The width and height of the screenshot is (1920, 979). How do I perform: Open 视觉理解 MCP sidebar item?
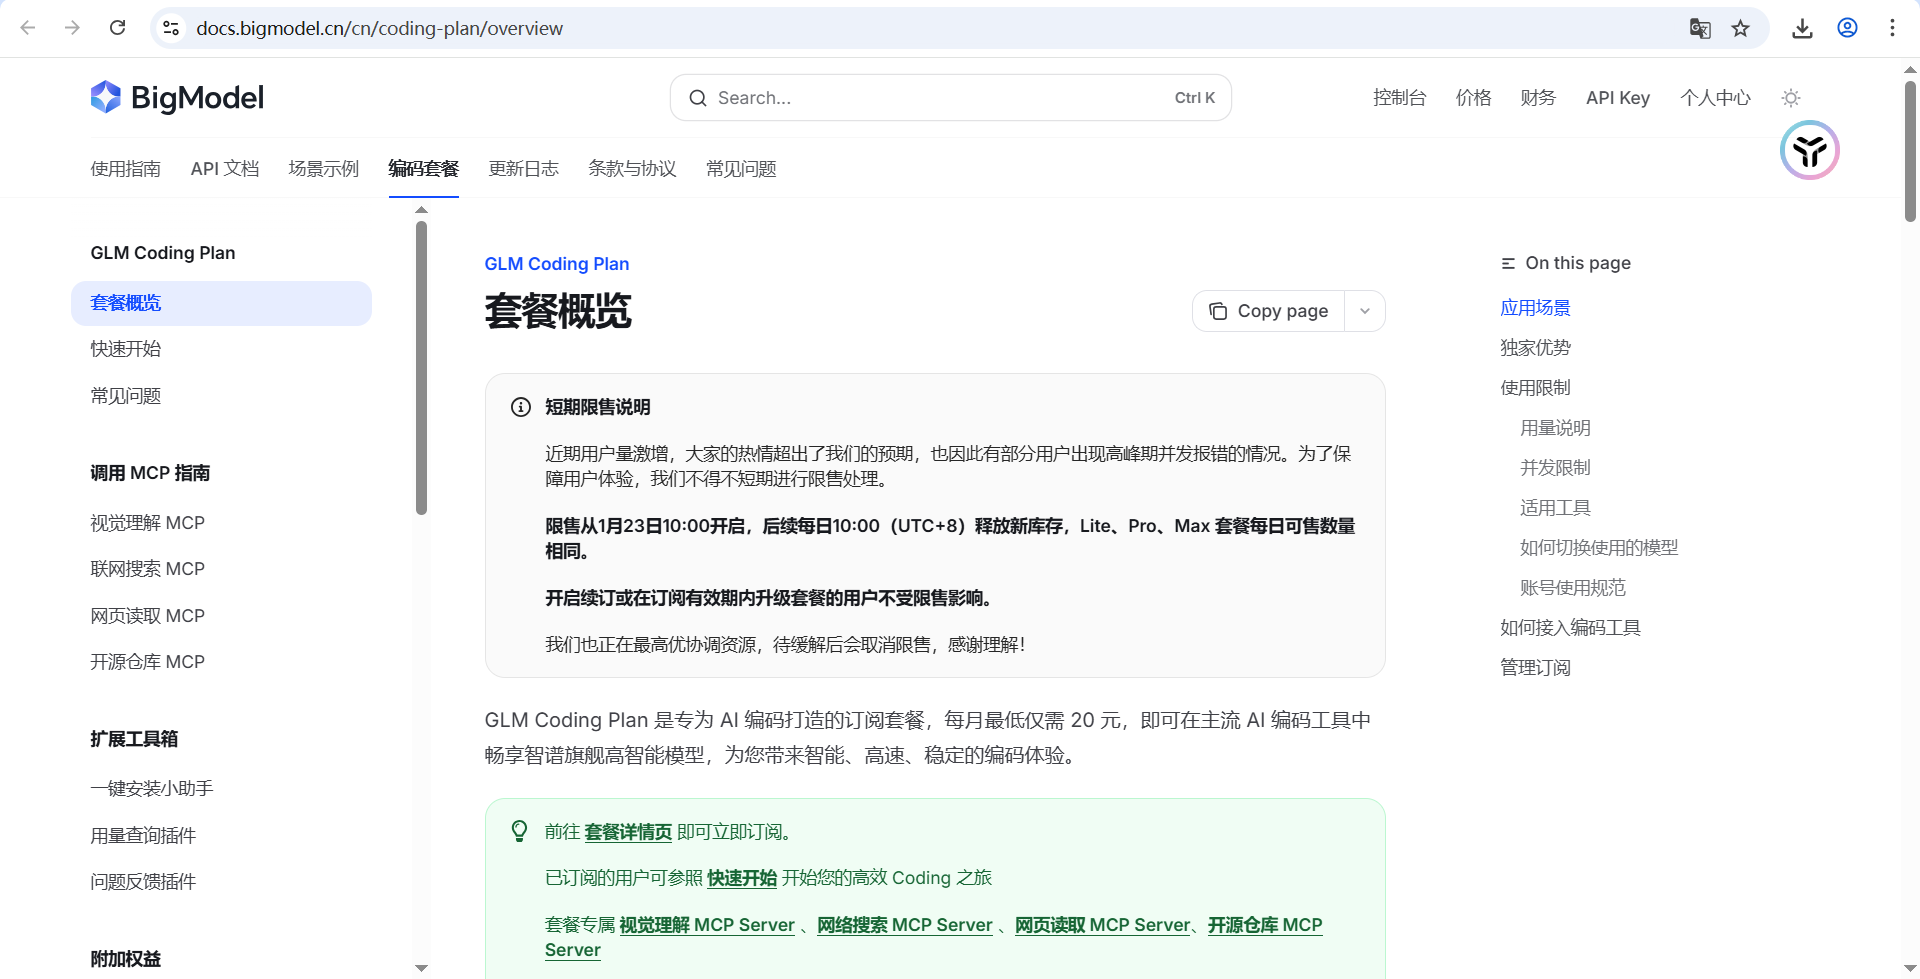(147, 523)
